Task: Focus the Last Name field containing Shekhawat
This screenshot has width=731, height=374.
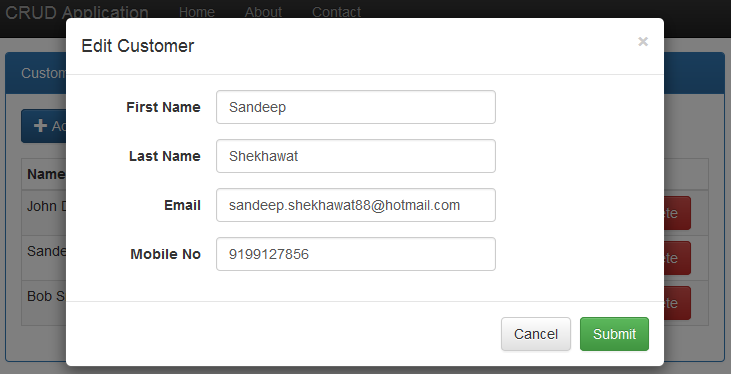Action: click(x=356, y=156)
